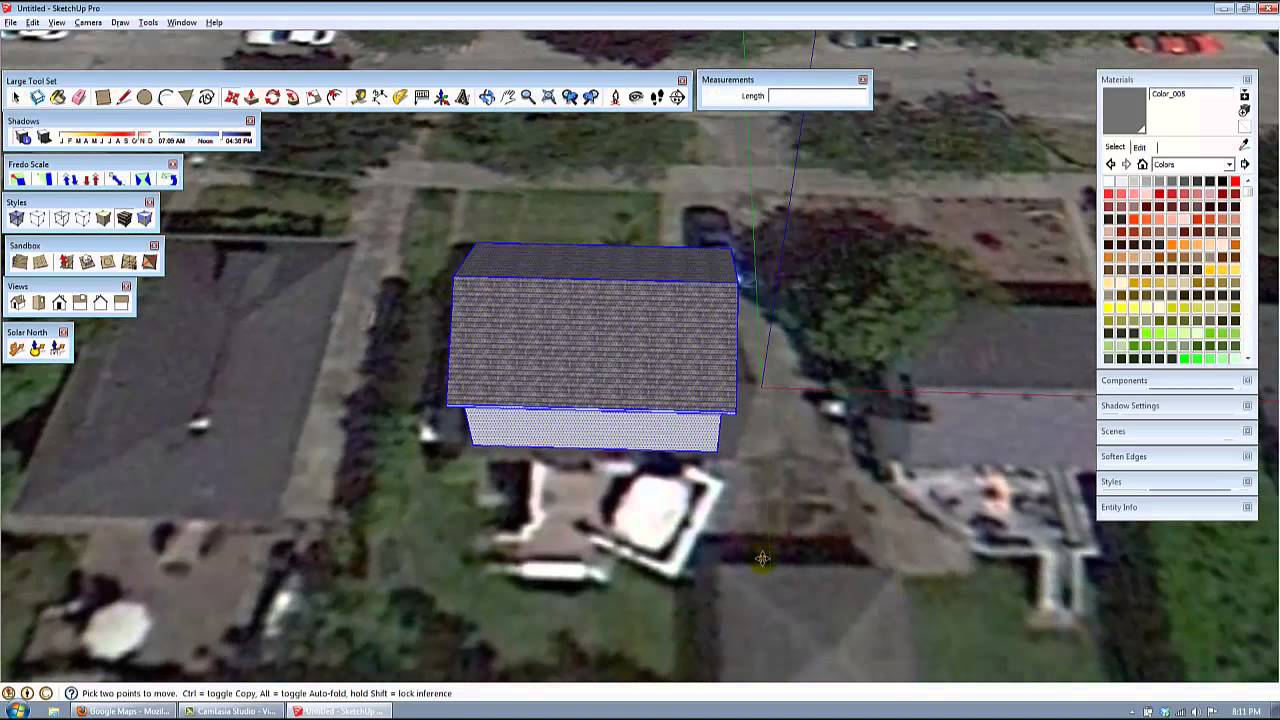Expand the Soften Edges panel

(1176, 456)
